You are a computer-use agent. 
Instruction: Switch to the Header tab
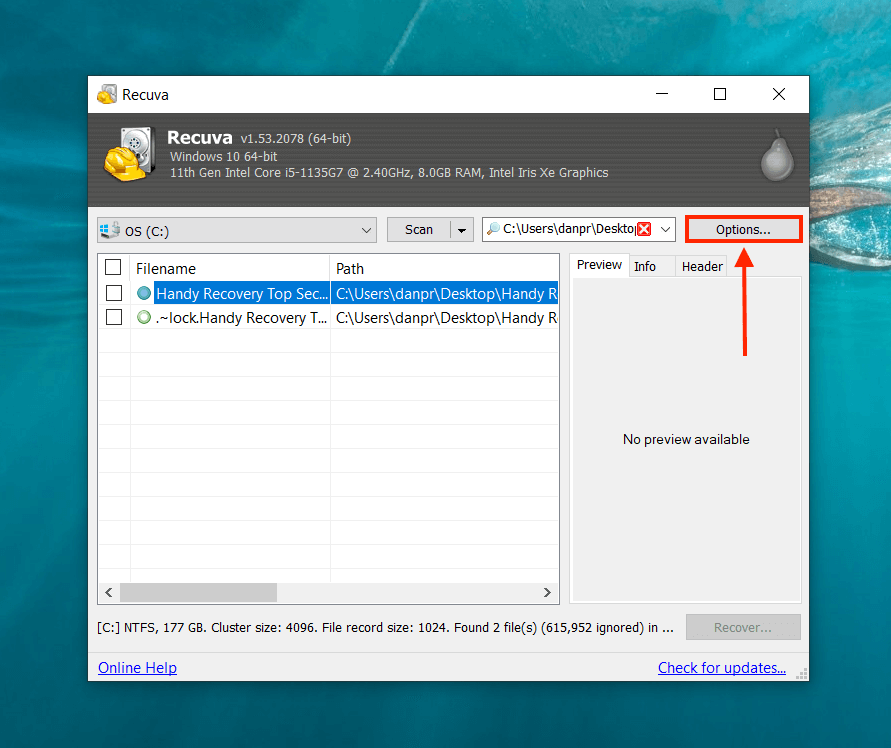702,267
